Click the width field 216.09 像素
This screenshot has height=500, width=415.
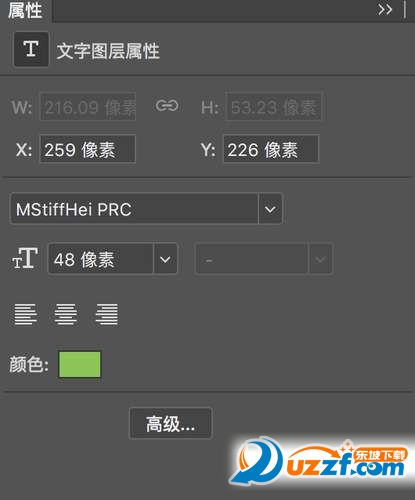[88, 107]
